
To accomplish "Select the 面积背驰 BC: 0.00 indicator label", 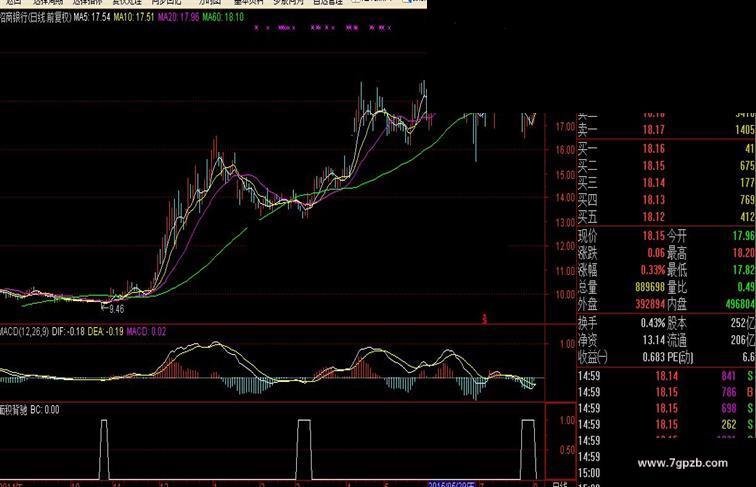I will click(x=29, y=410).
